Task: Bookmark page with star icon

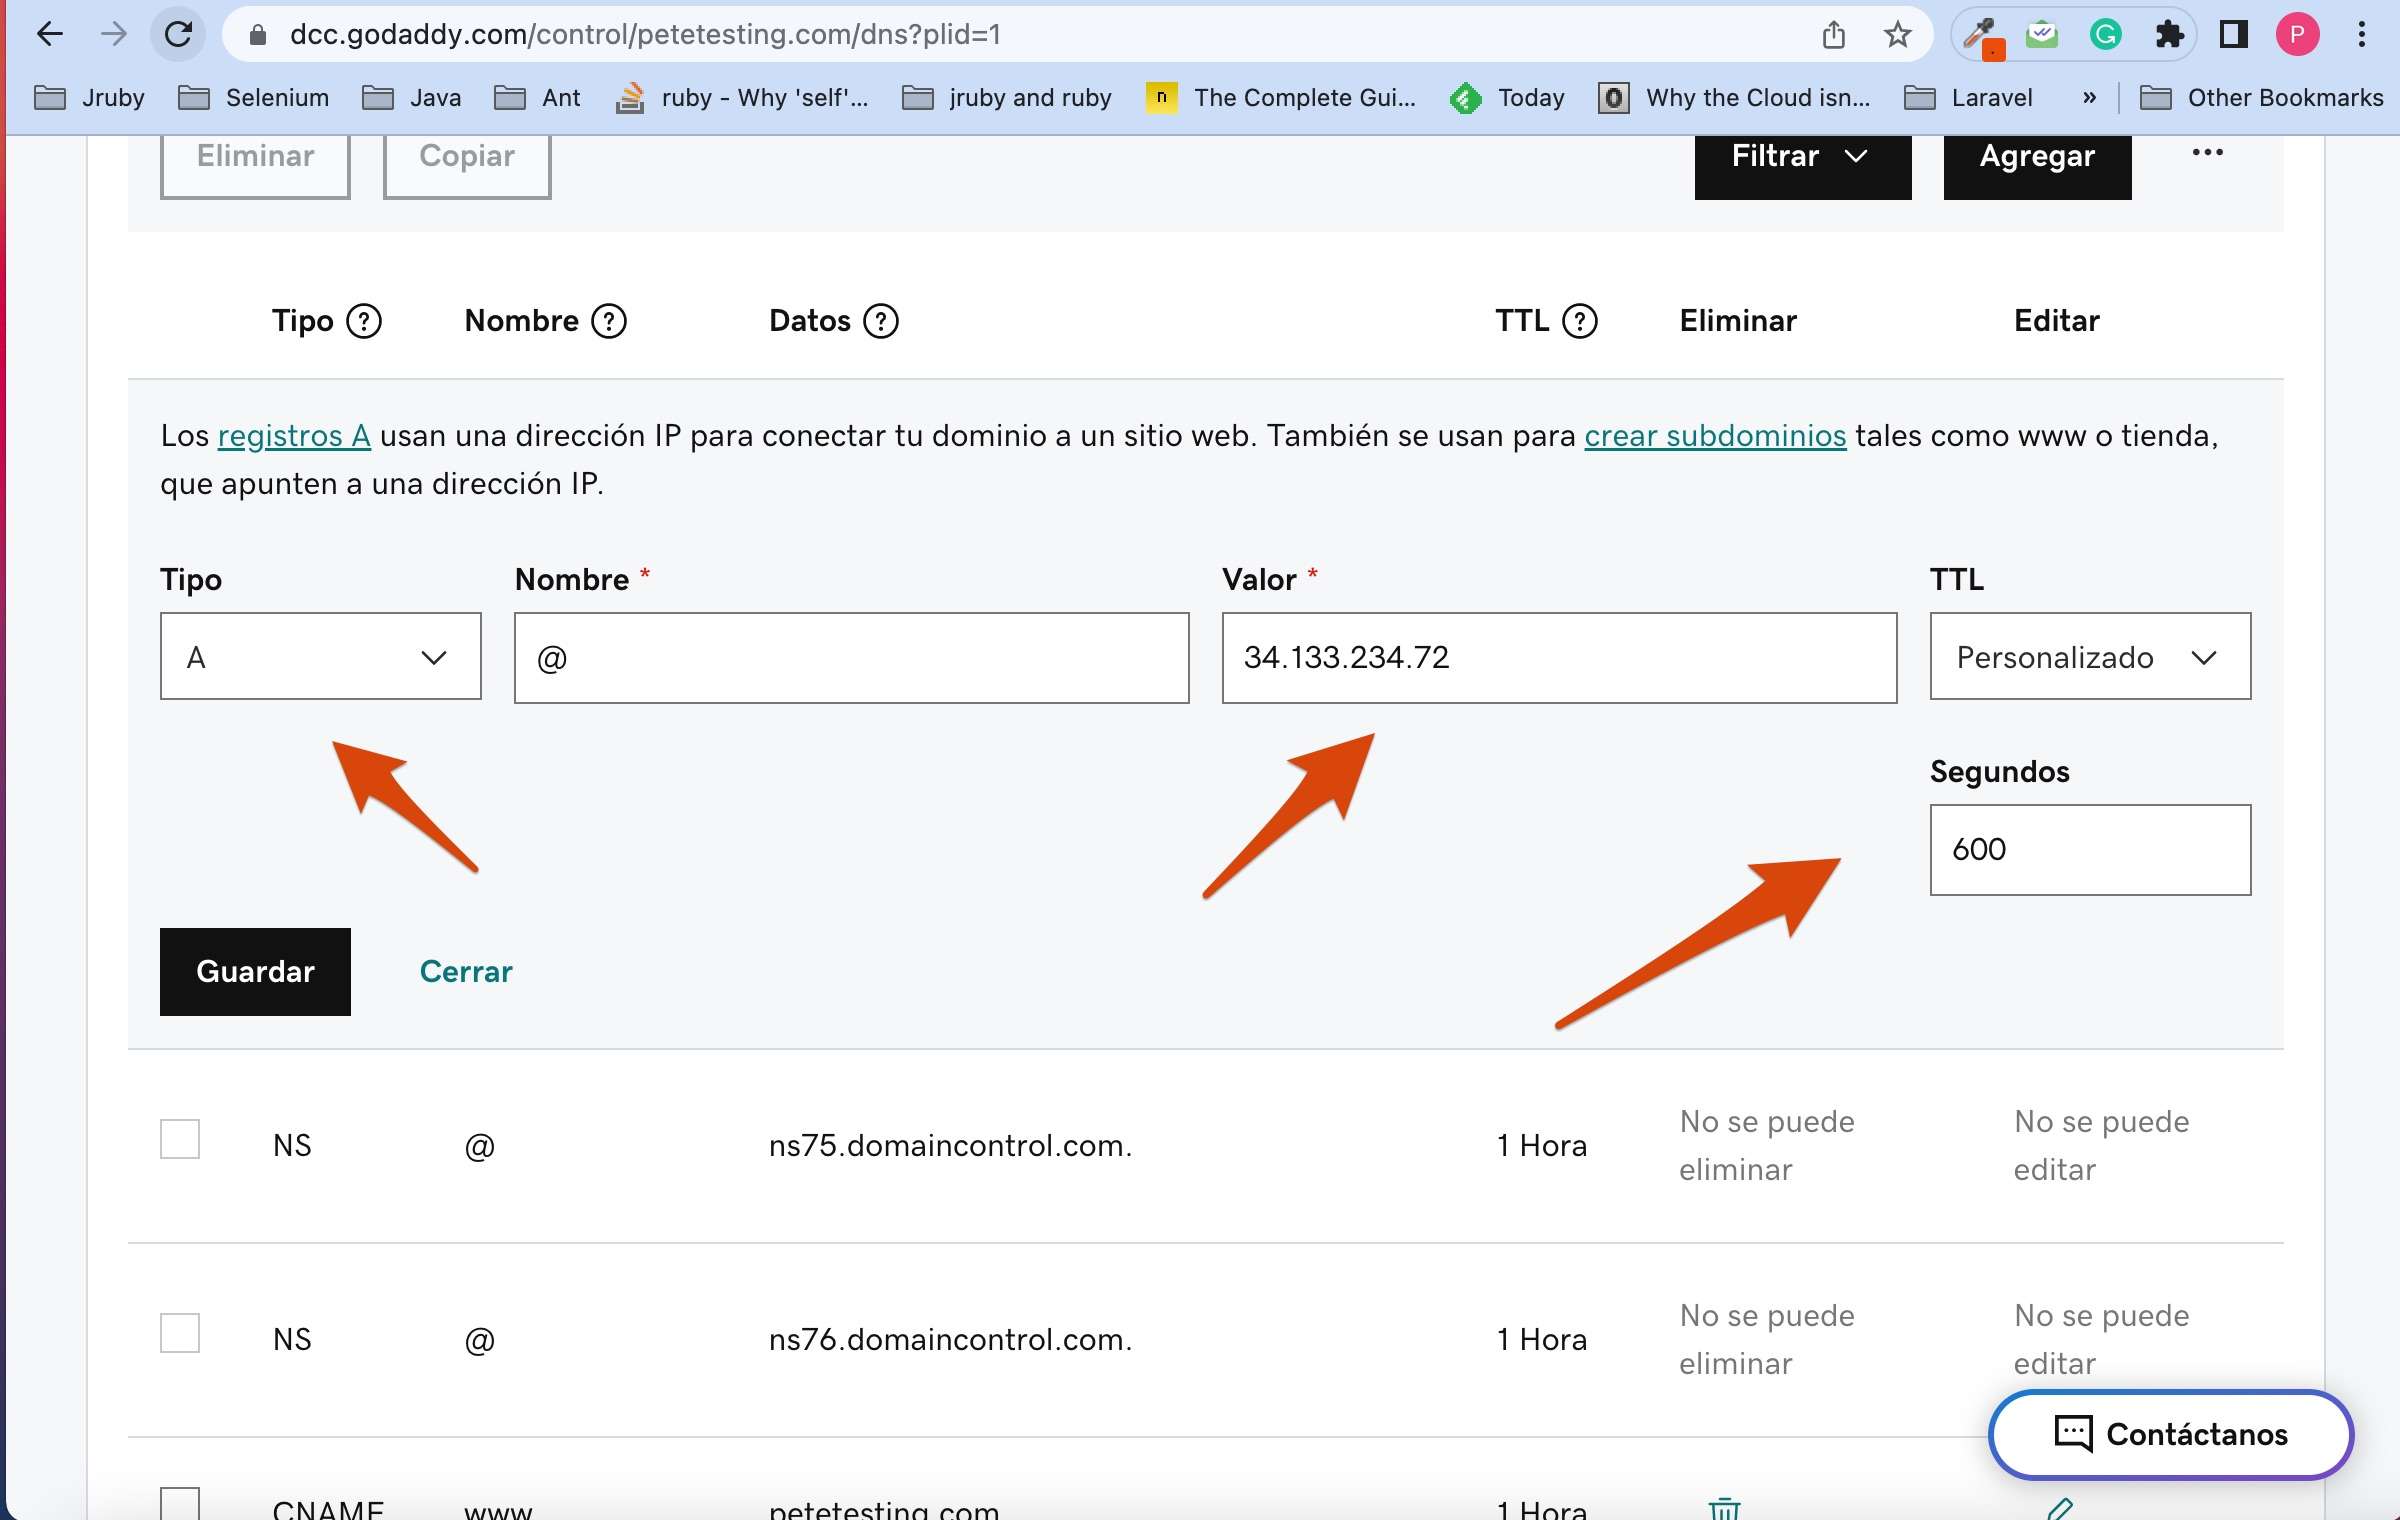Action: (x=1897, y=35)
